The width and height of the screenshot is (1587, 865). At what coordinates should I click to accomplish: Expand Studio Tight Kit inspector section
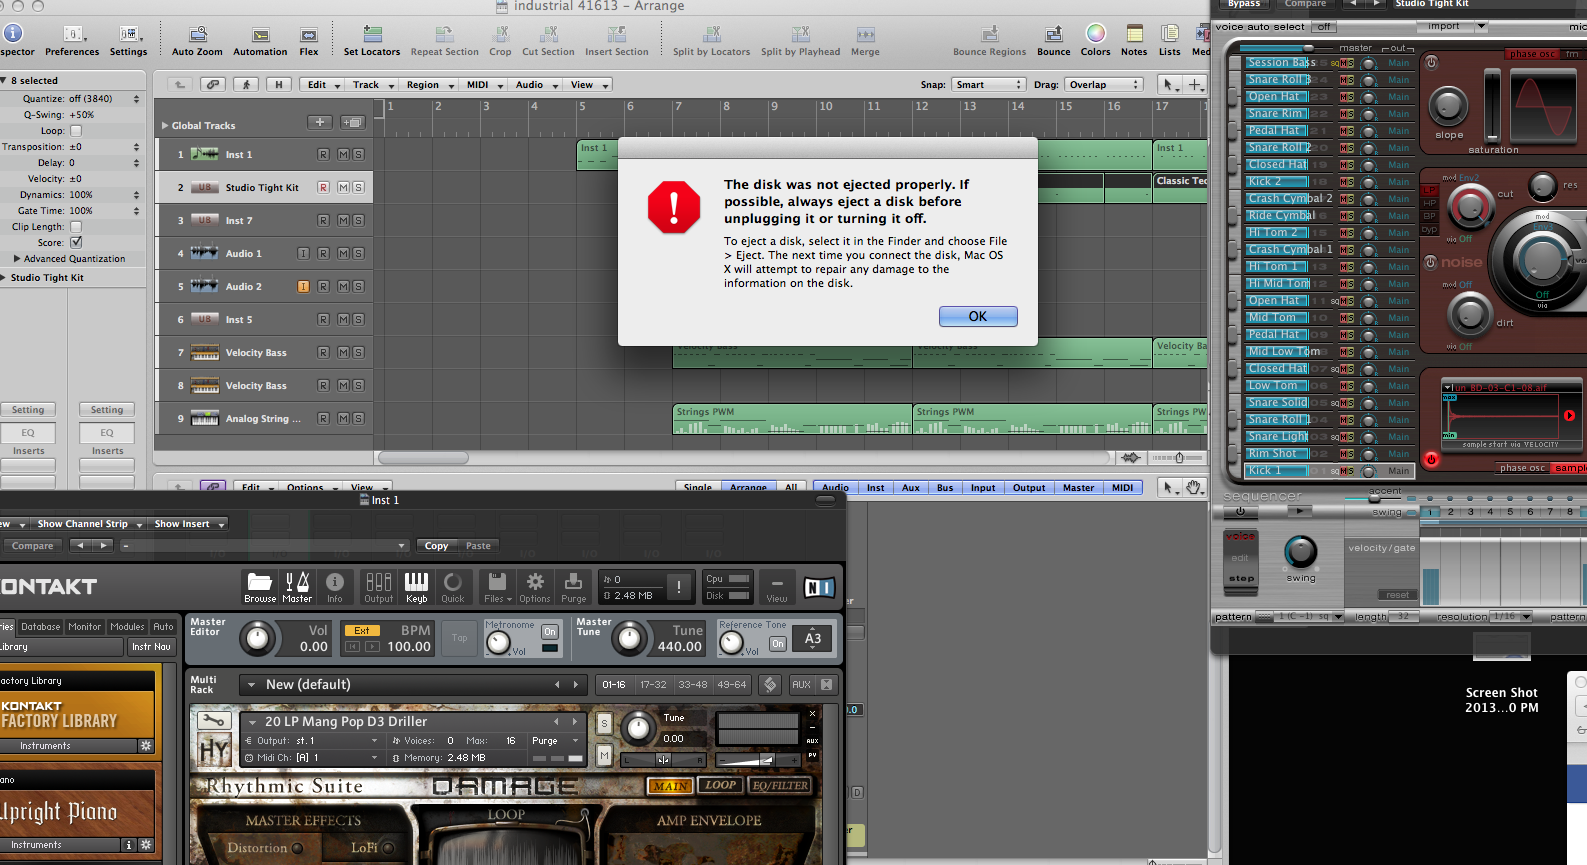pyautogui.click(x=4, y=278)
